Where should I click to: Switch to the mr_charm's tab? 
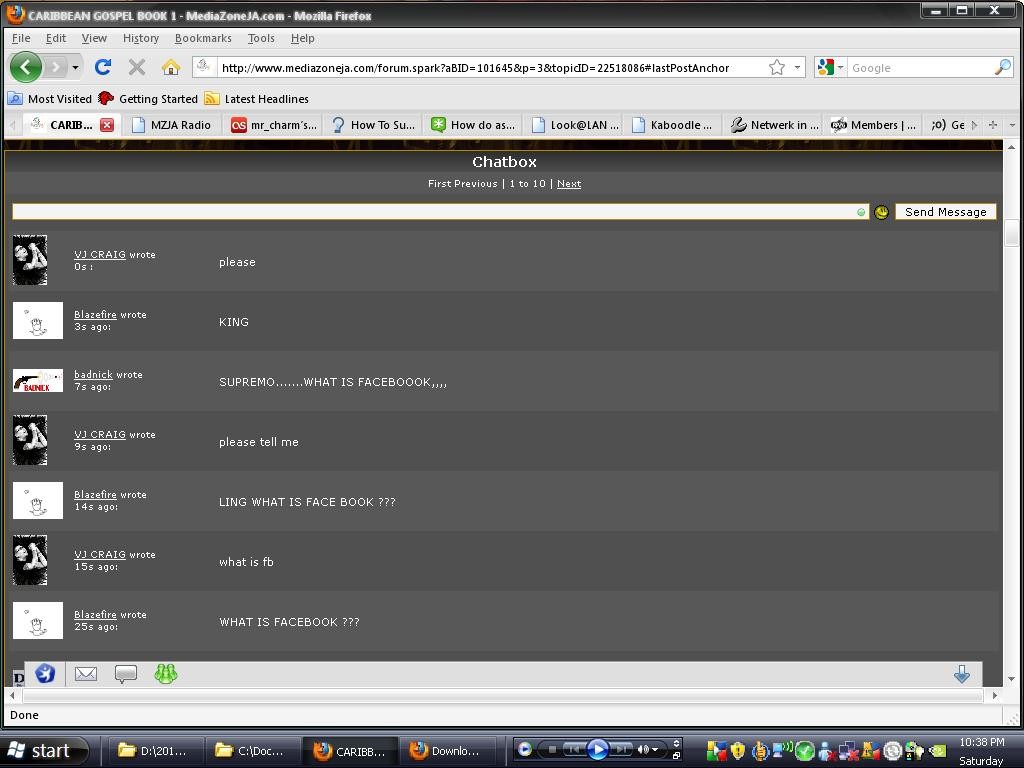click(x=274, y=125)
